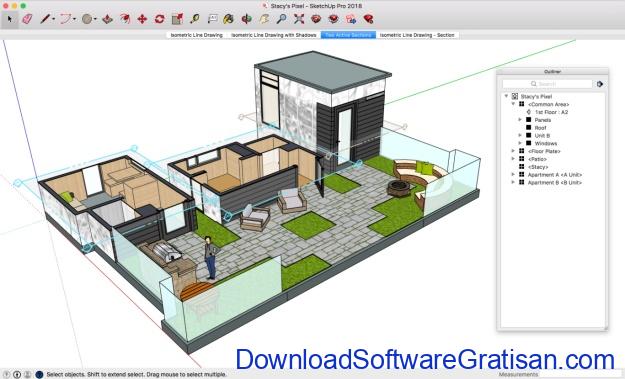Expand the Windows group
Image resolution: width=625 pixels, height=379 pixels.
click(520, 143)
